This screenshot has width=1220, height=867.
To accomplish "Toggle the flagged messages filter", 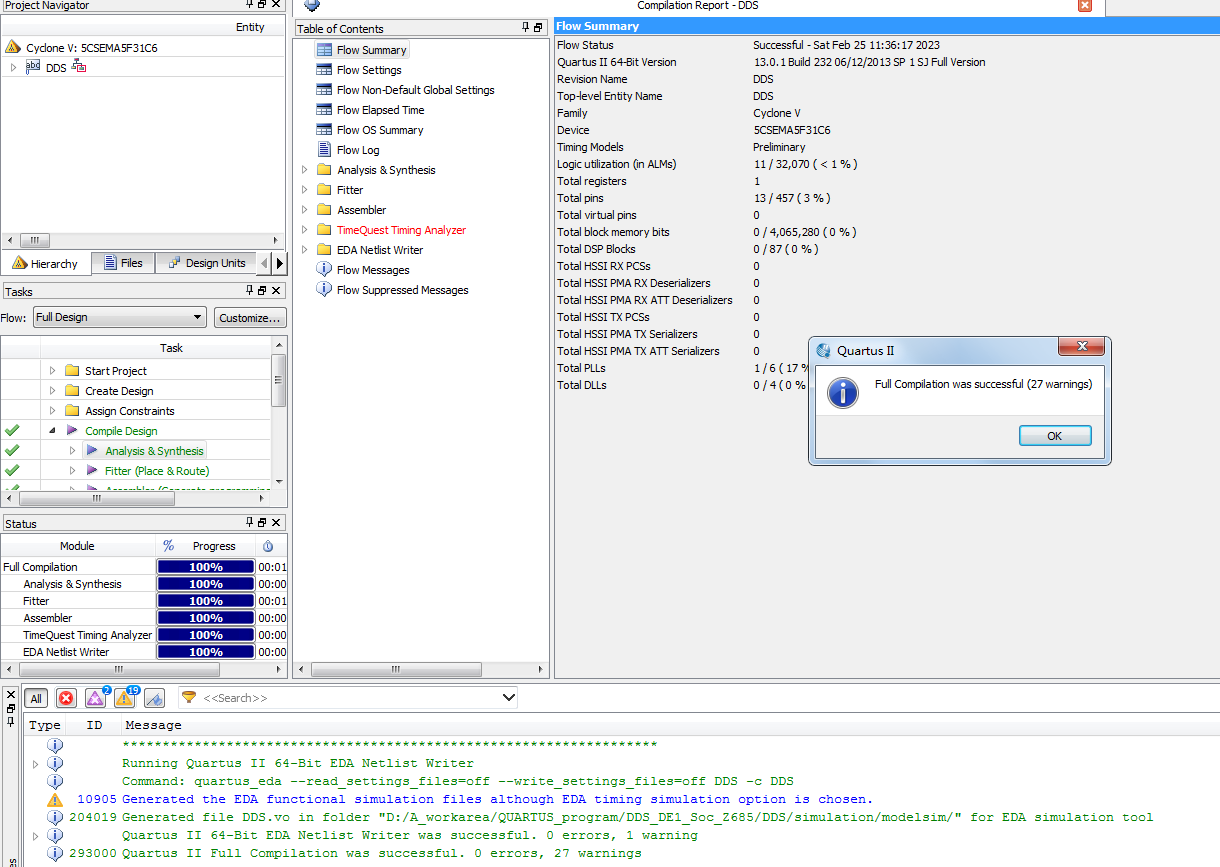I will point(154,698).
